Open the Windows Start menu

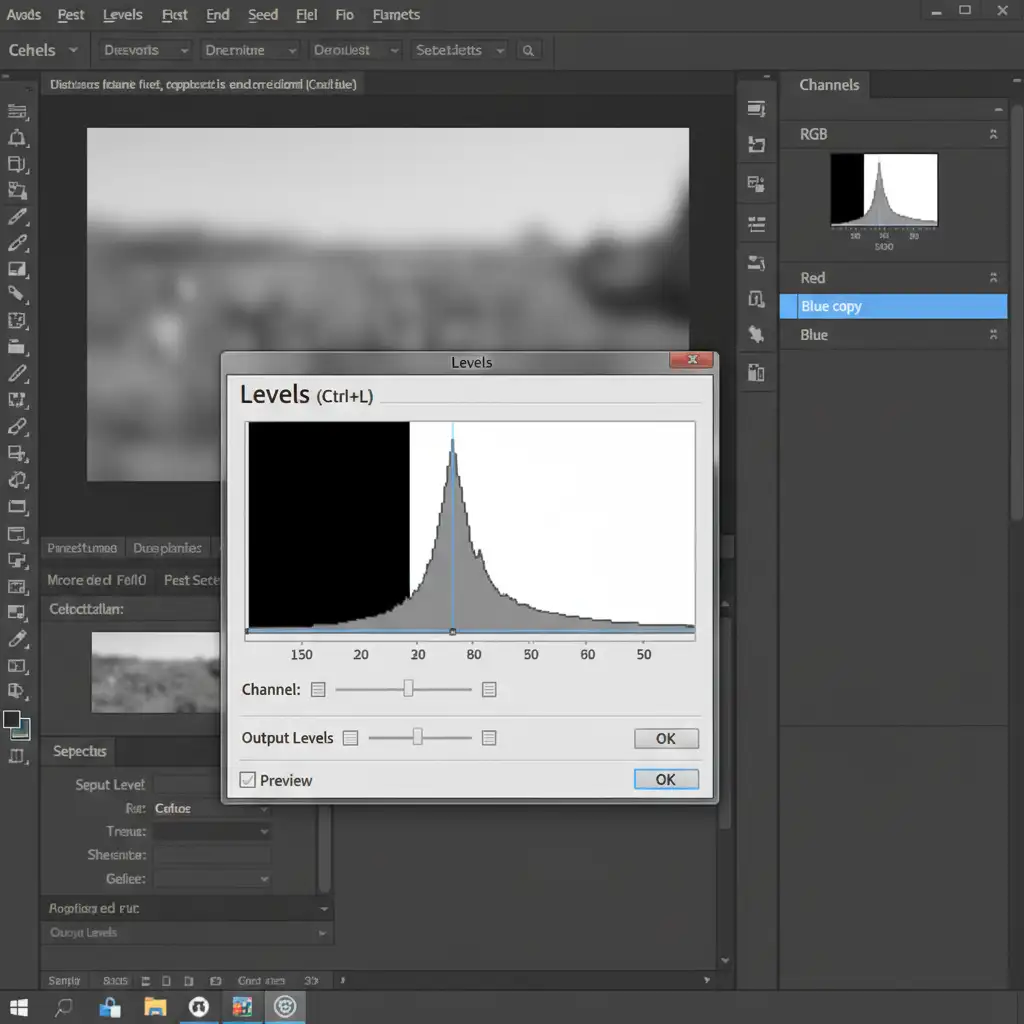pyautogui.click(x=19, y=1005)
